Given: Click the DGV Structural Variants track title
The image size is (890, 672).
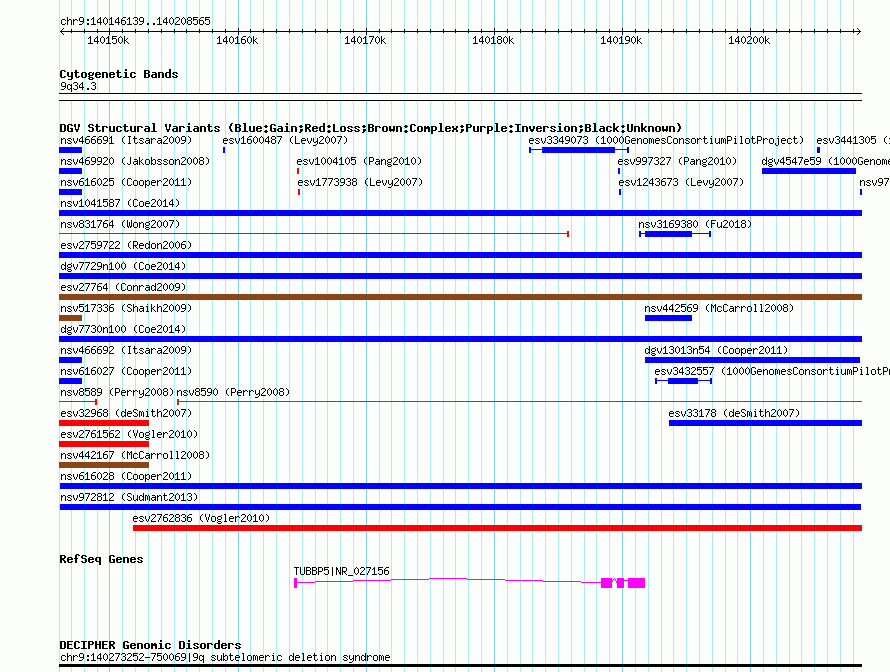Looking at the screenshot, I should pos(371,128).
